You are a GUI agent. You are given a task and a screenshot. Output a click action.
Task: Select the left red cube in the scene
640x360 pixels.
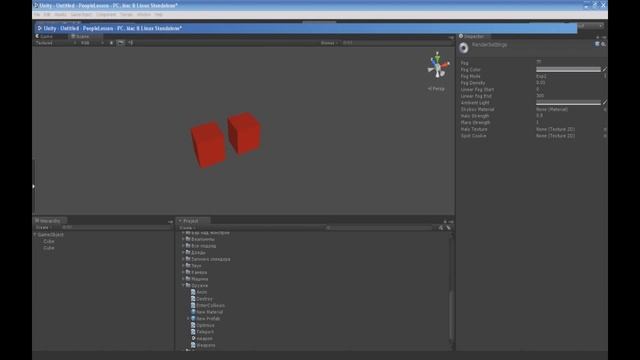click(208, 145)
